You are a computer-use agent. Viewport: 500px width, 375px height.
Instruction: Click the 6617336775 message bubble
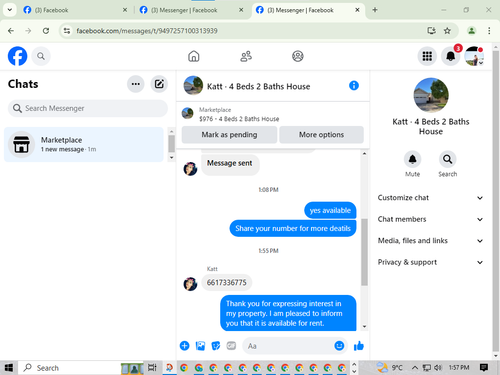(227, 283)
